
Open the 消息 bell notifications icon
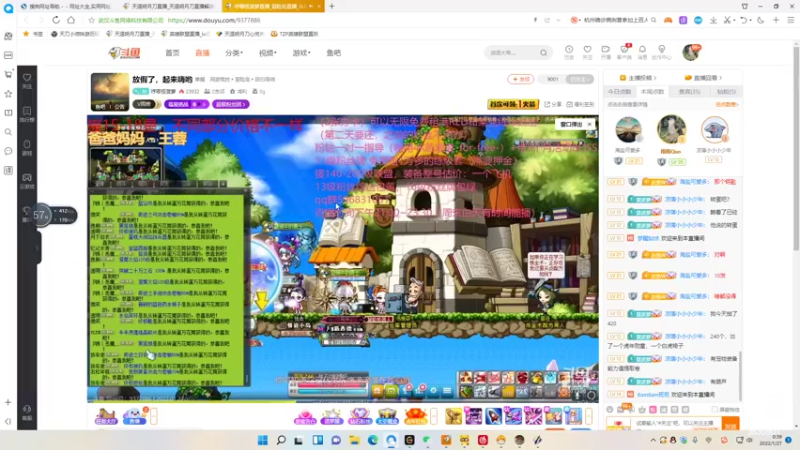(x=642, y=52)
